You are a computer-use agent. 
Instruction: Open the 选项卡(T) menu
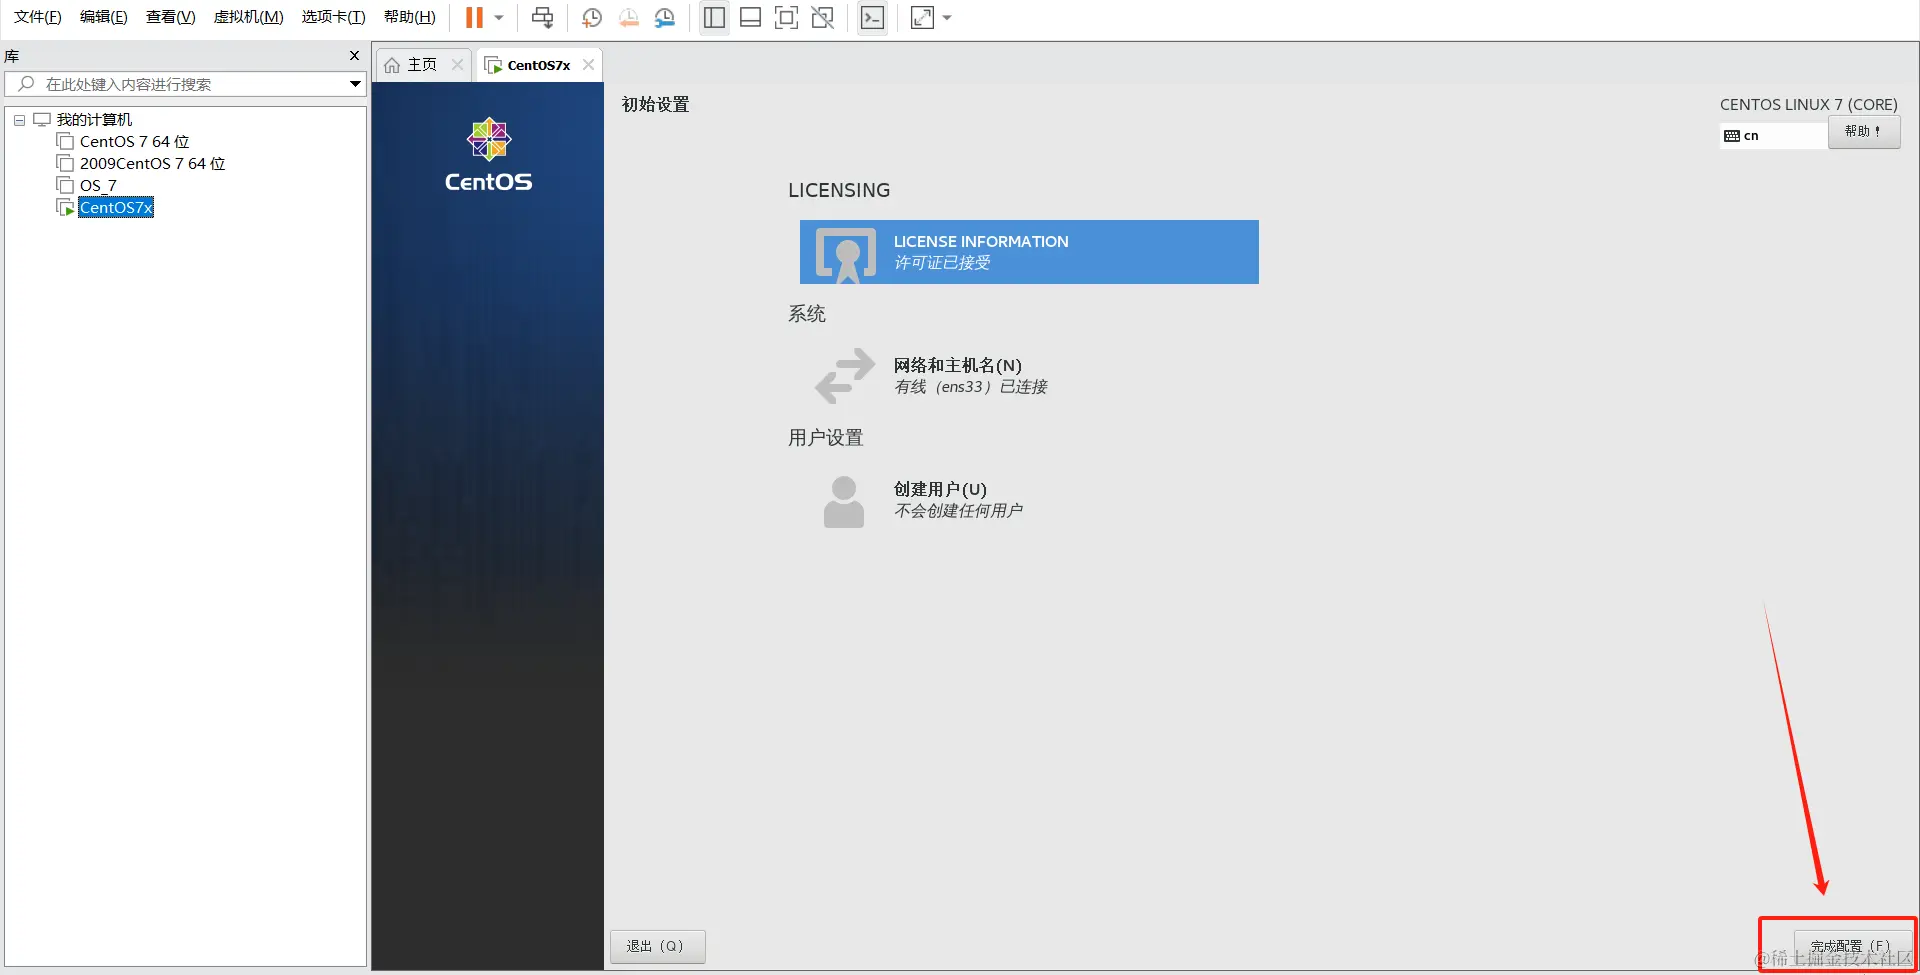pos(334,17)
